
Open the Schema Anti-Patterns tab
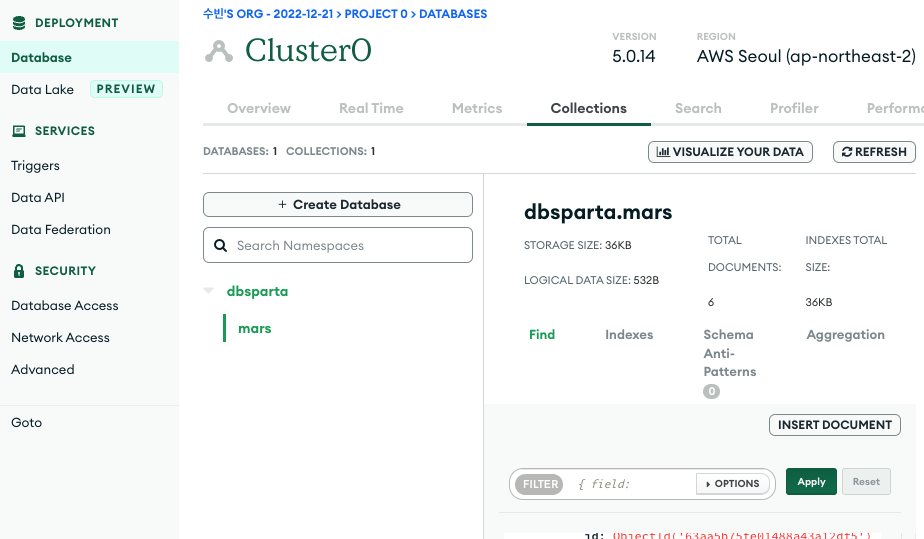(730, 353)
